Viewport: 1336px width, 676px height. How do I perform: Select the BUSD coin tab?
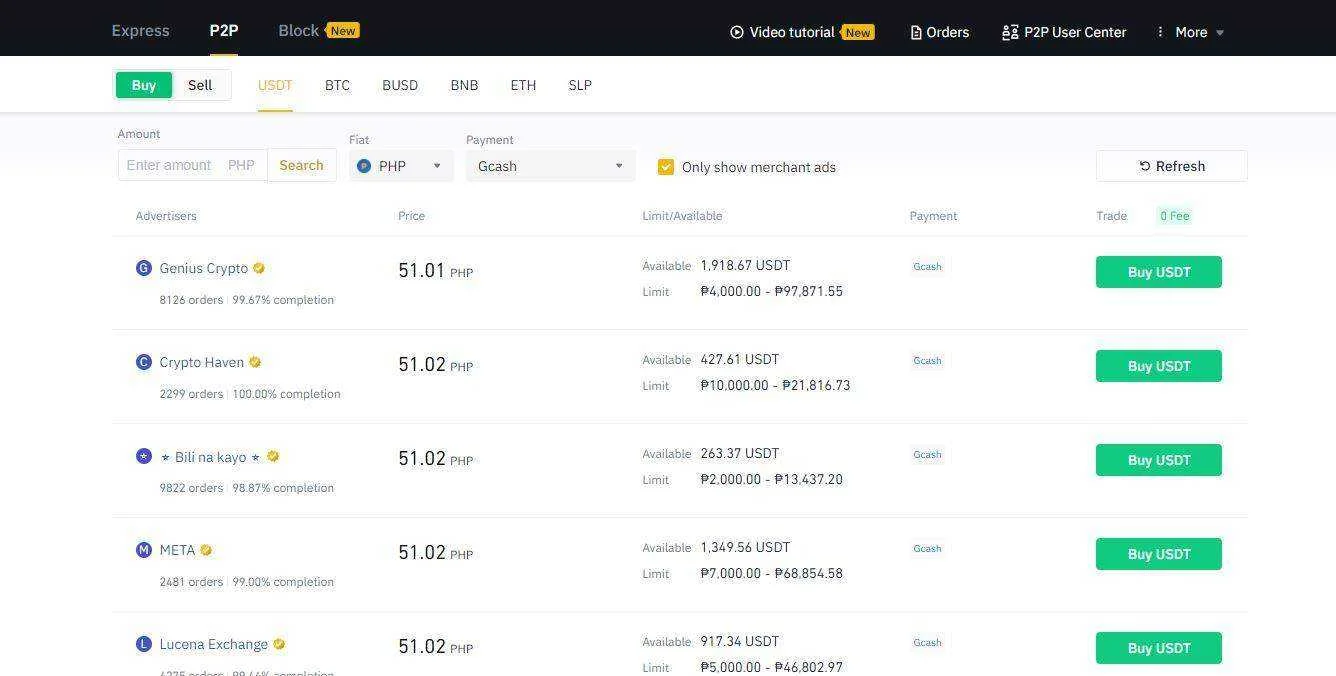click(x=400, y=85)
